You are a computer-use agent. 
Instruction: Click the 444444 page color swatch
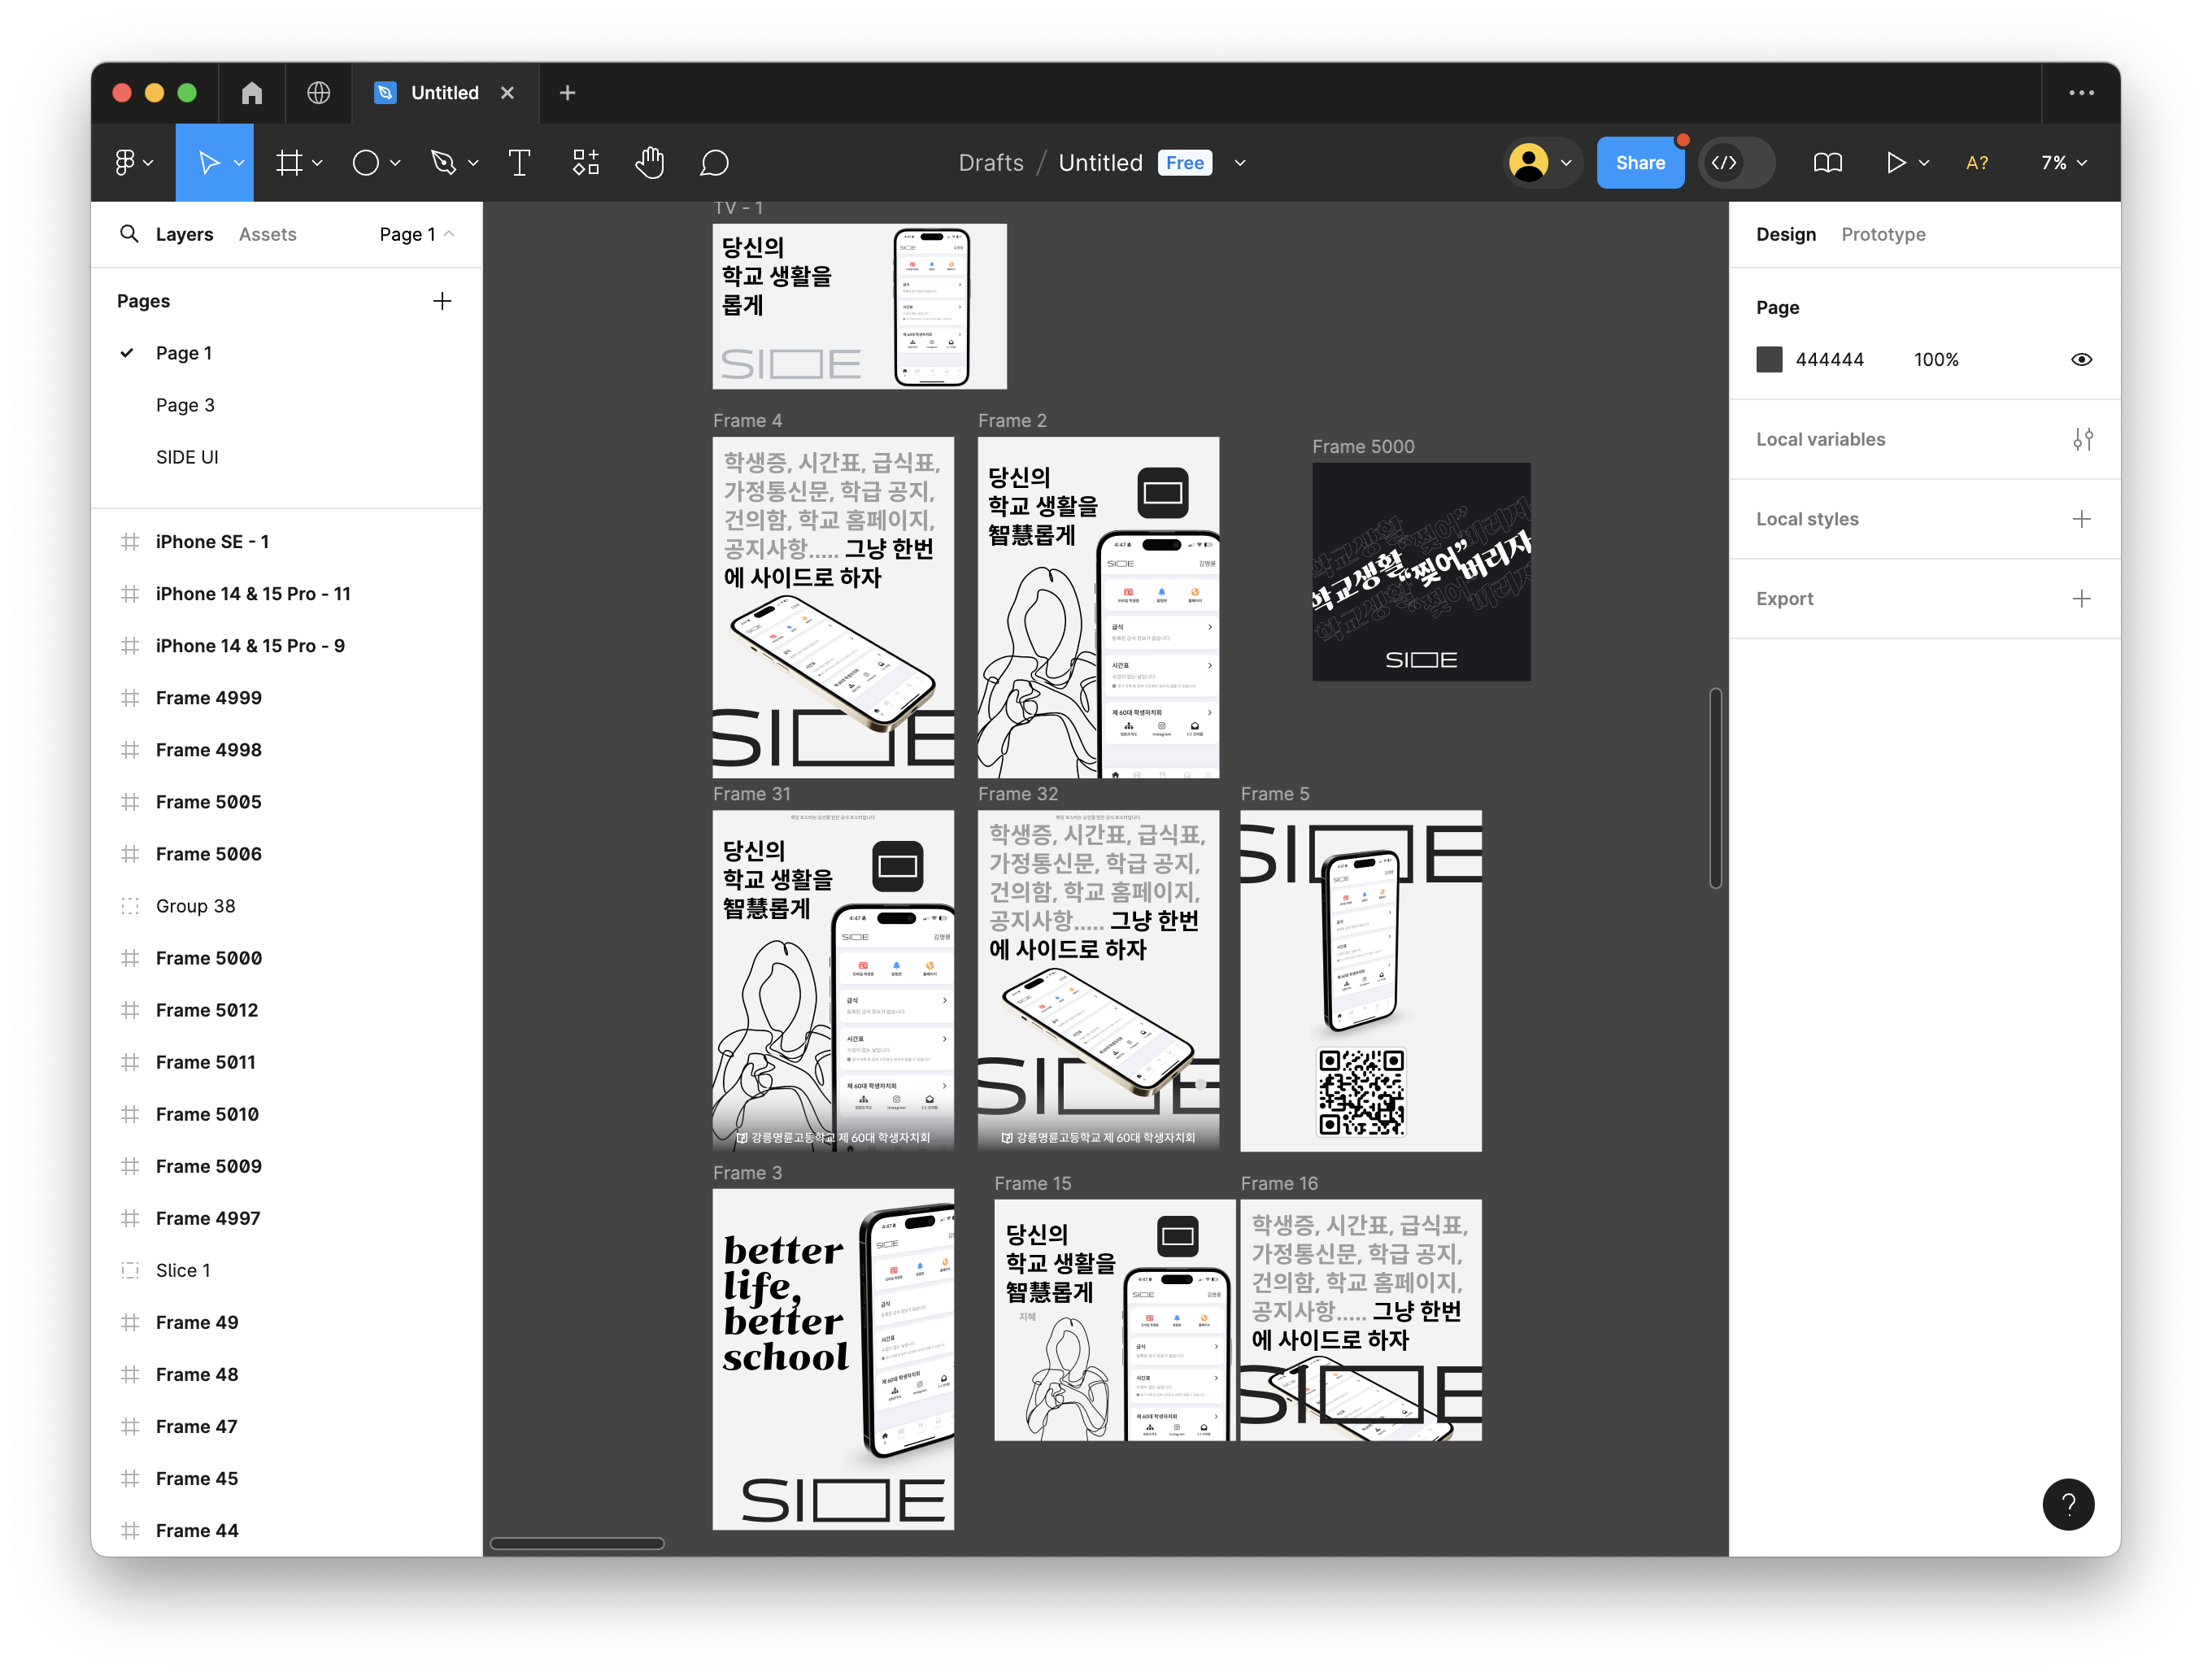pyautogui.click(x=1769, y=360)
